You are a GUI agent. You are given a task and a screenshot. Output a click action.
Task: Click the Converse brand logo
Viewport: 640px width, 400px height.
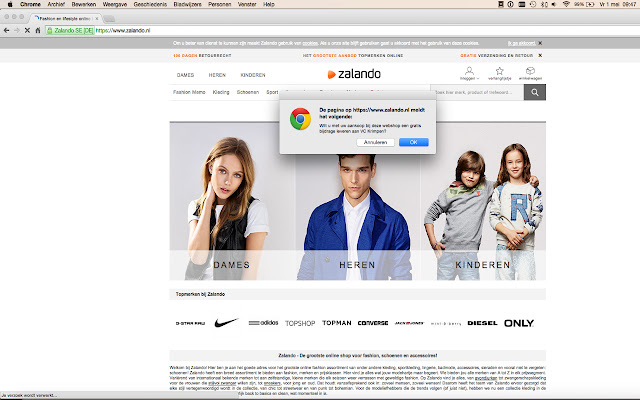tap(373, 323)
